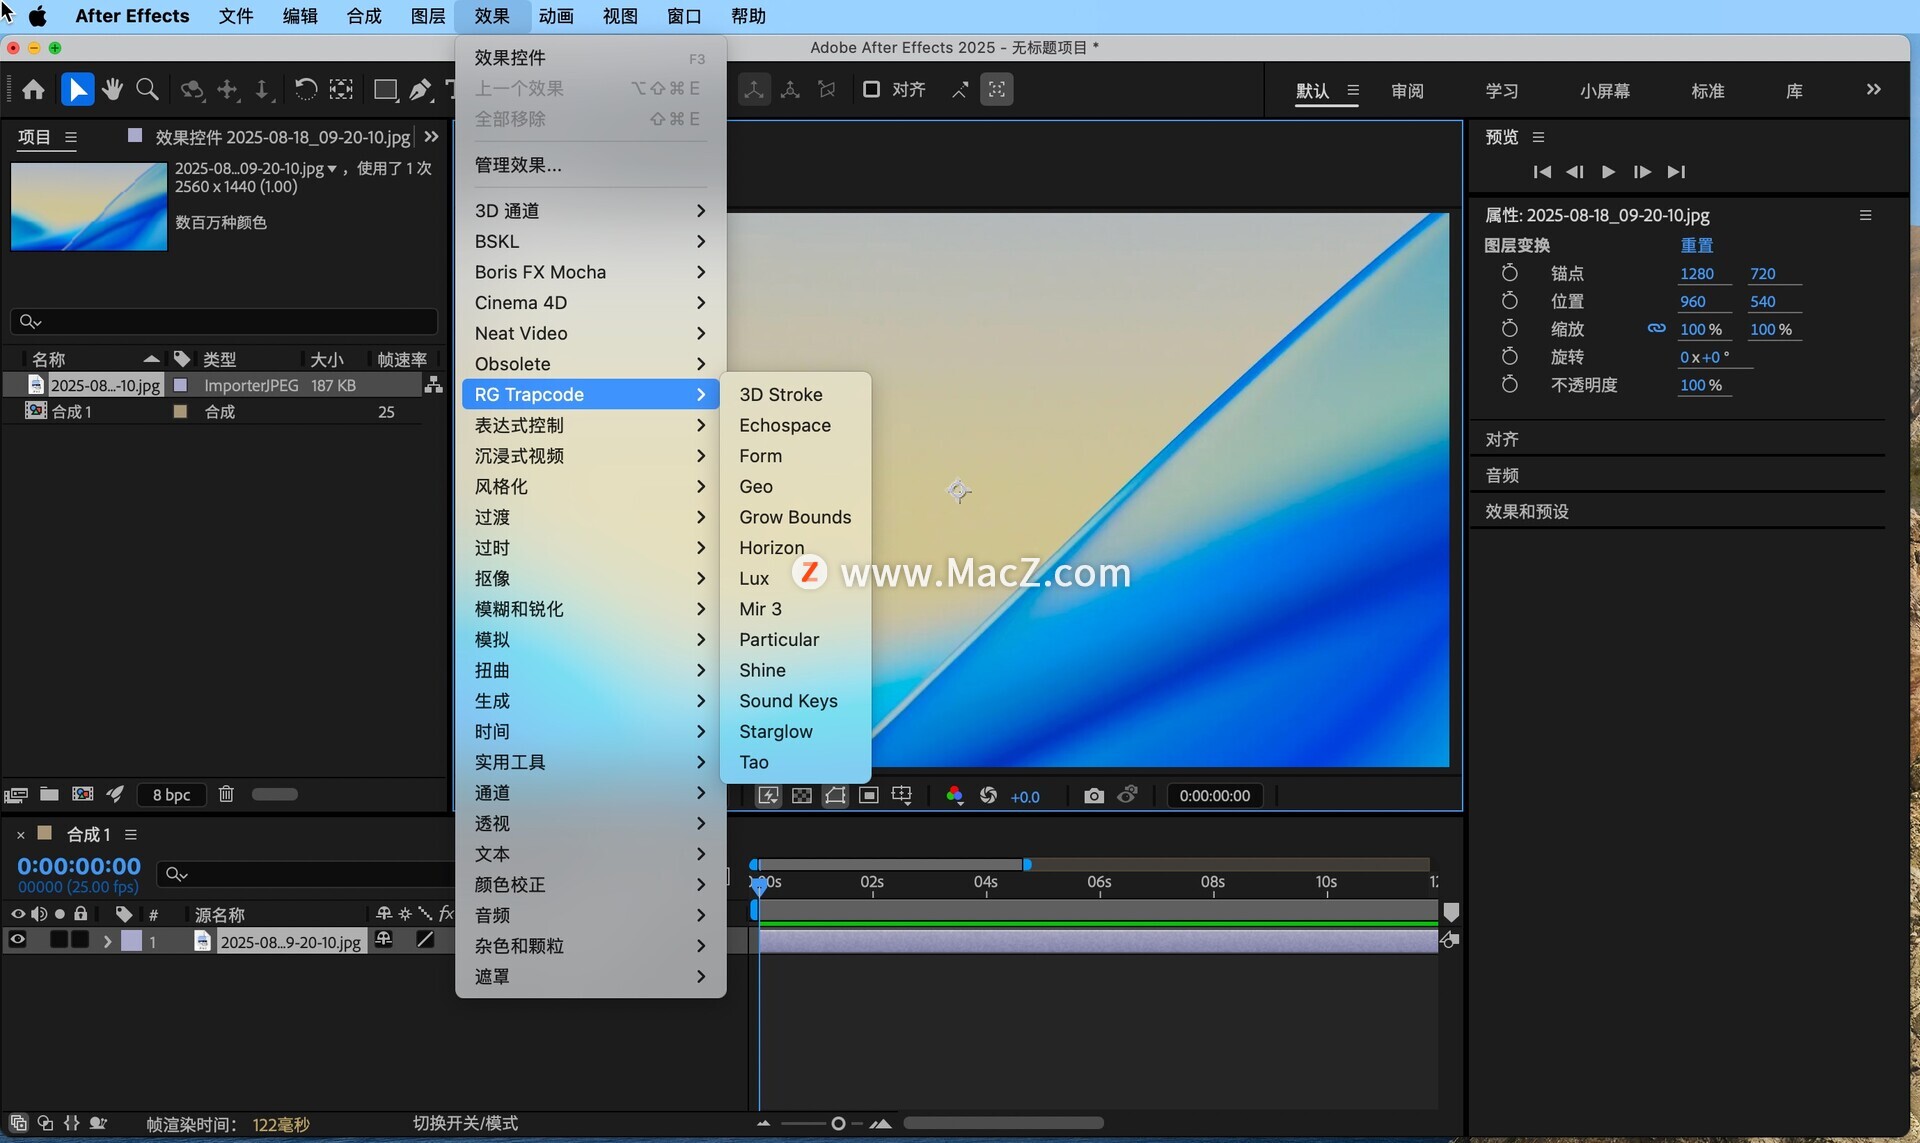
Task: Open the 动画 menu
Action: click(556, 16)
